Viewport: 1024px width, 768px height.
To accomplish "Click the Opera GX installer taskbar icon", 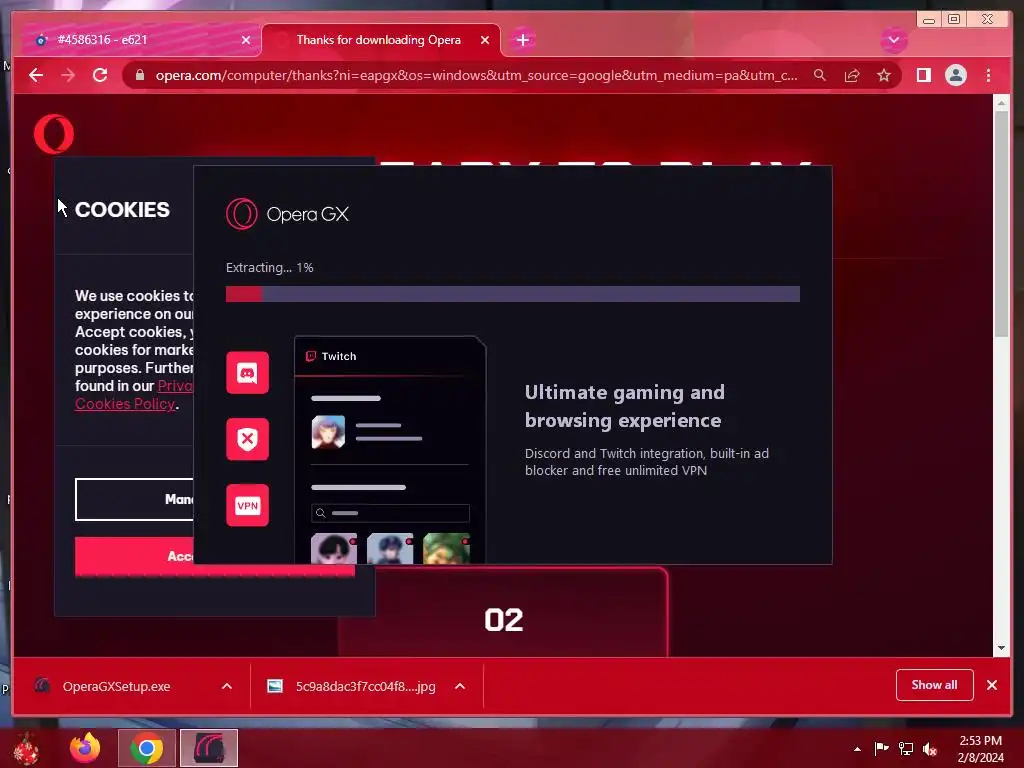I will [209, 748].
